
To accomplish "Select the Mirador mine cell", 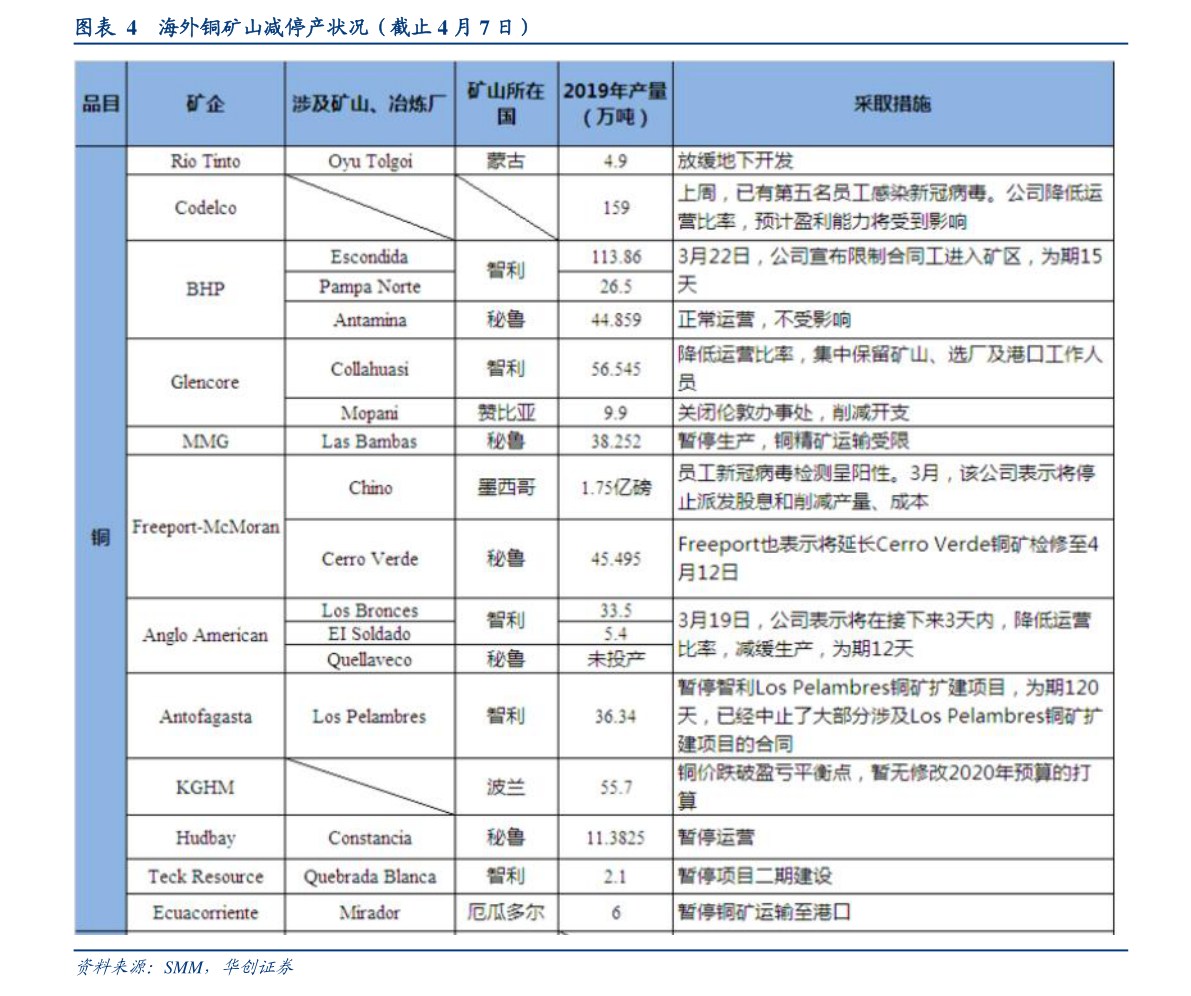I will coord(370,912).
